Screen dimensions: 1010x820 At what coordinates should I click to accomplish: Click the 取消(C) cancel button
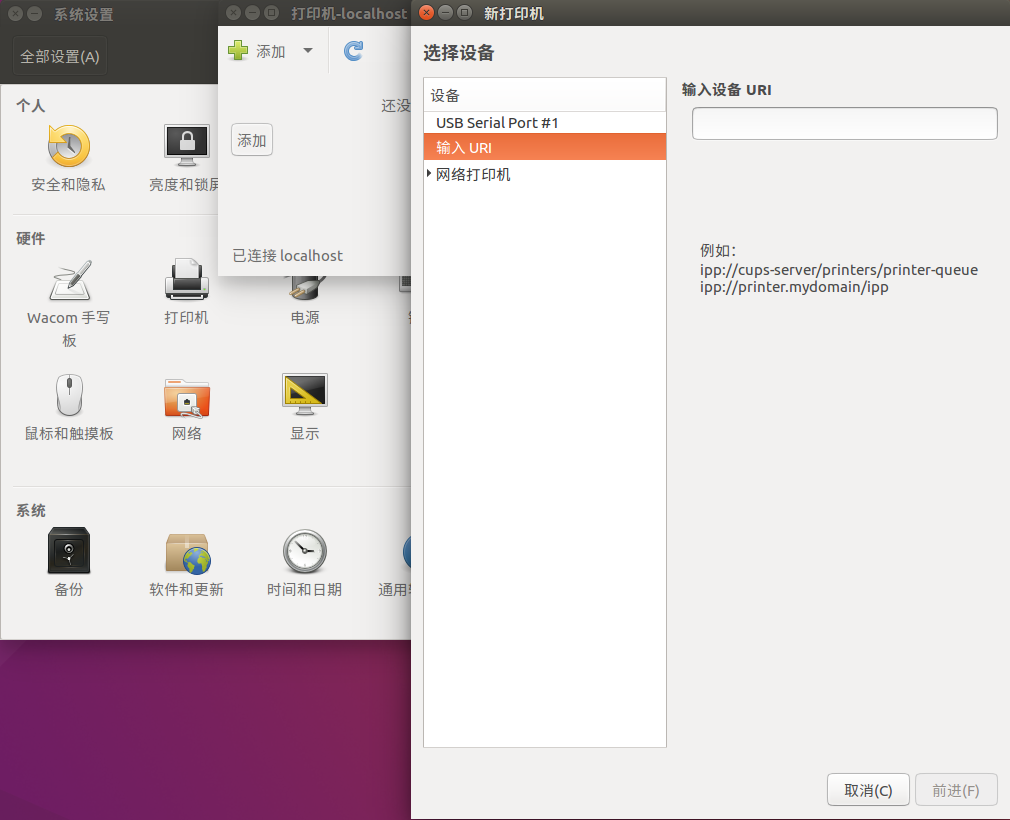pyautogui.click(x=868, y=790)
